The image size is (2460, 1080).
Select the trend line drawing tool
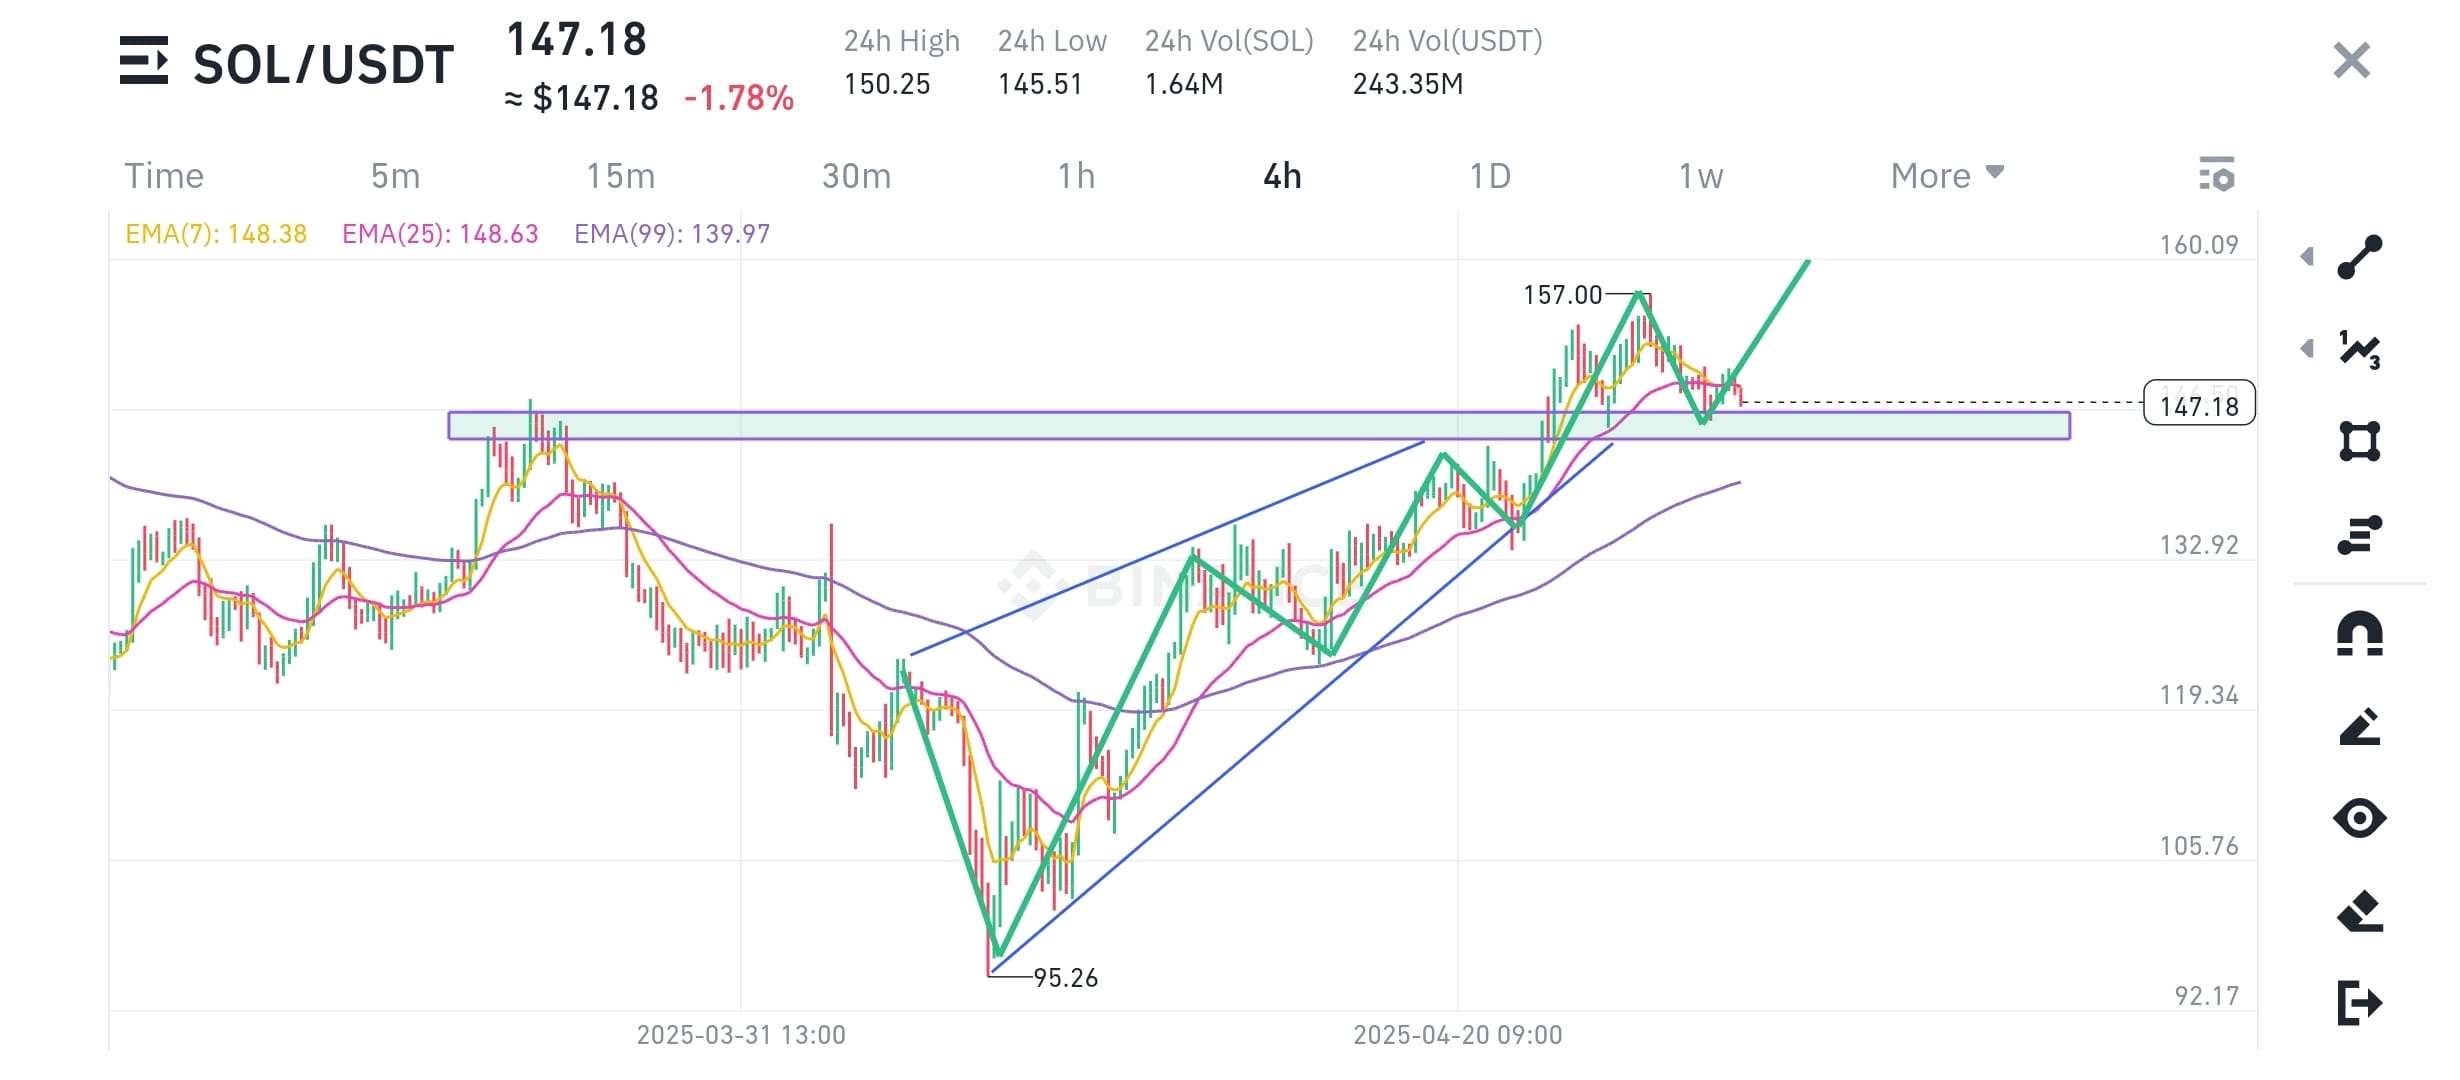pos(2360,257)
